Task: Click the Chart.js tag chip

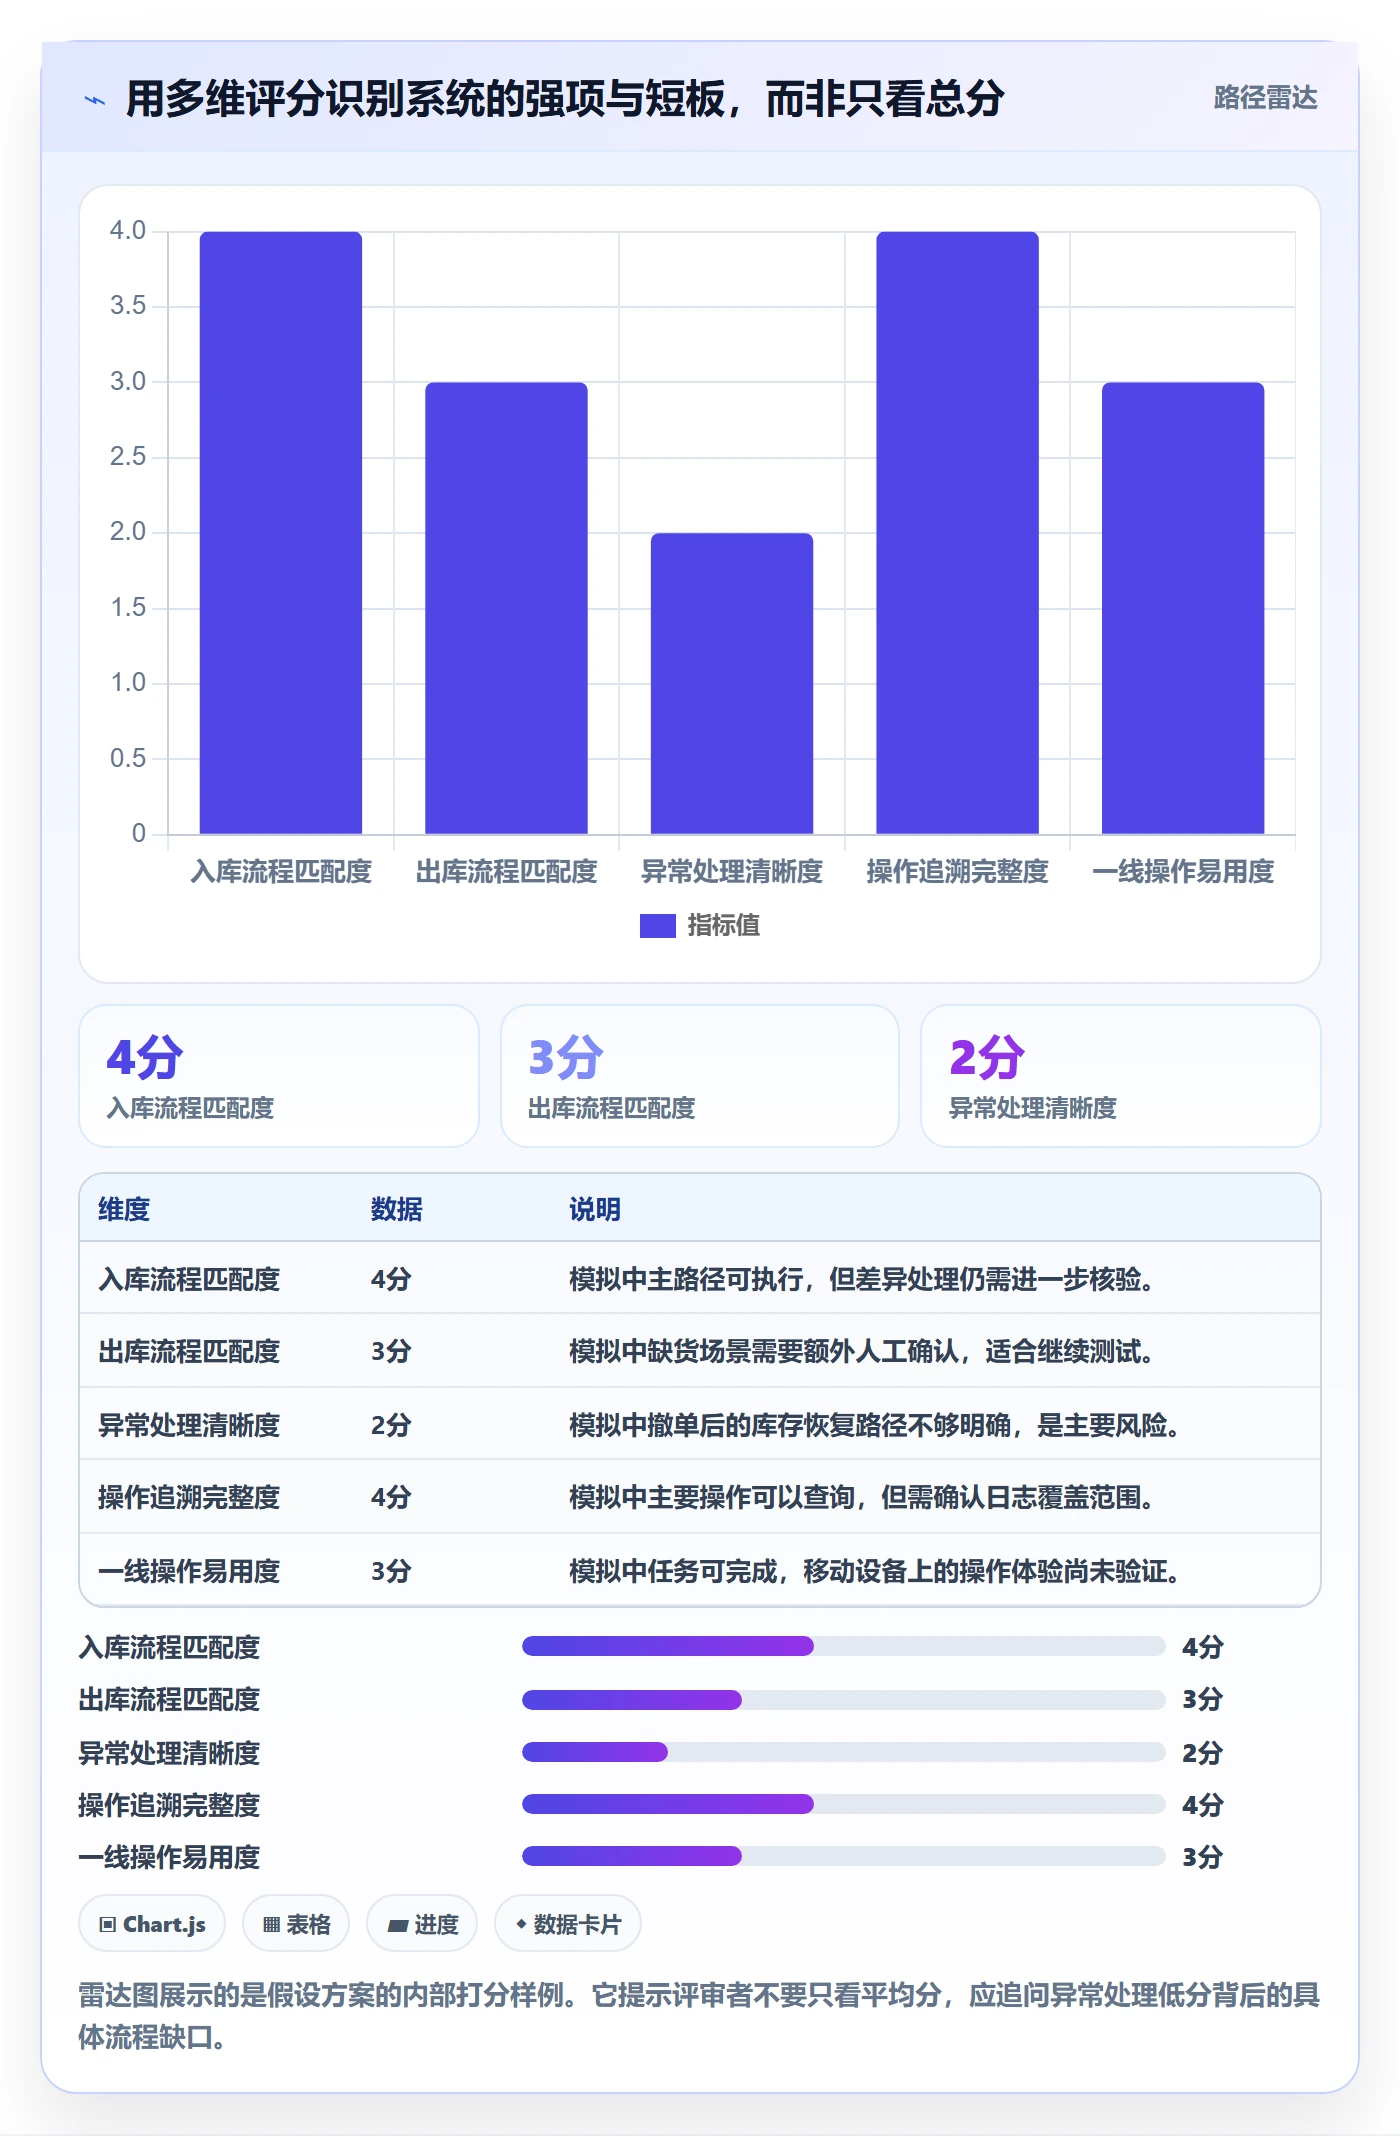Action: coord(152,1924)
